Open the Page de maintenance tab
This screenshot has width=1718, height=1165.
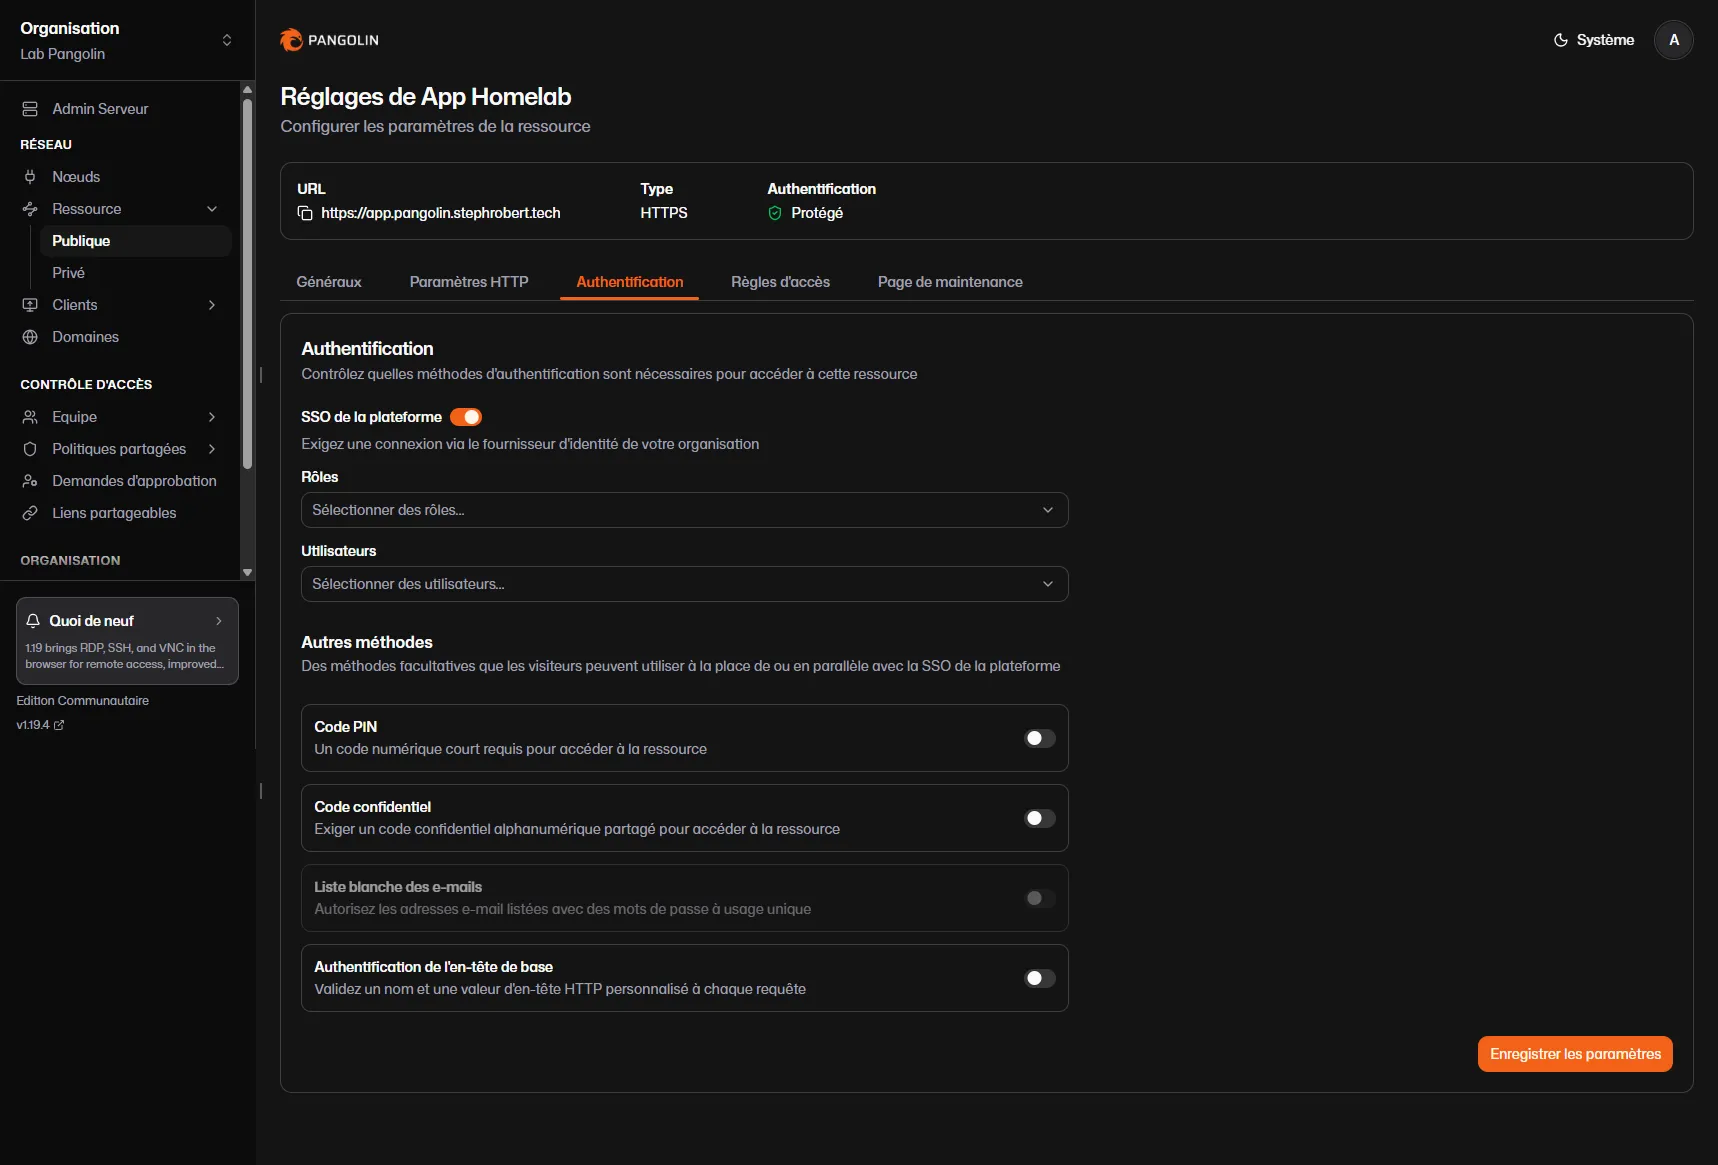pos(950,282)
